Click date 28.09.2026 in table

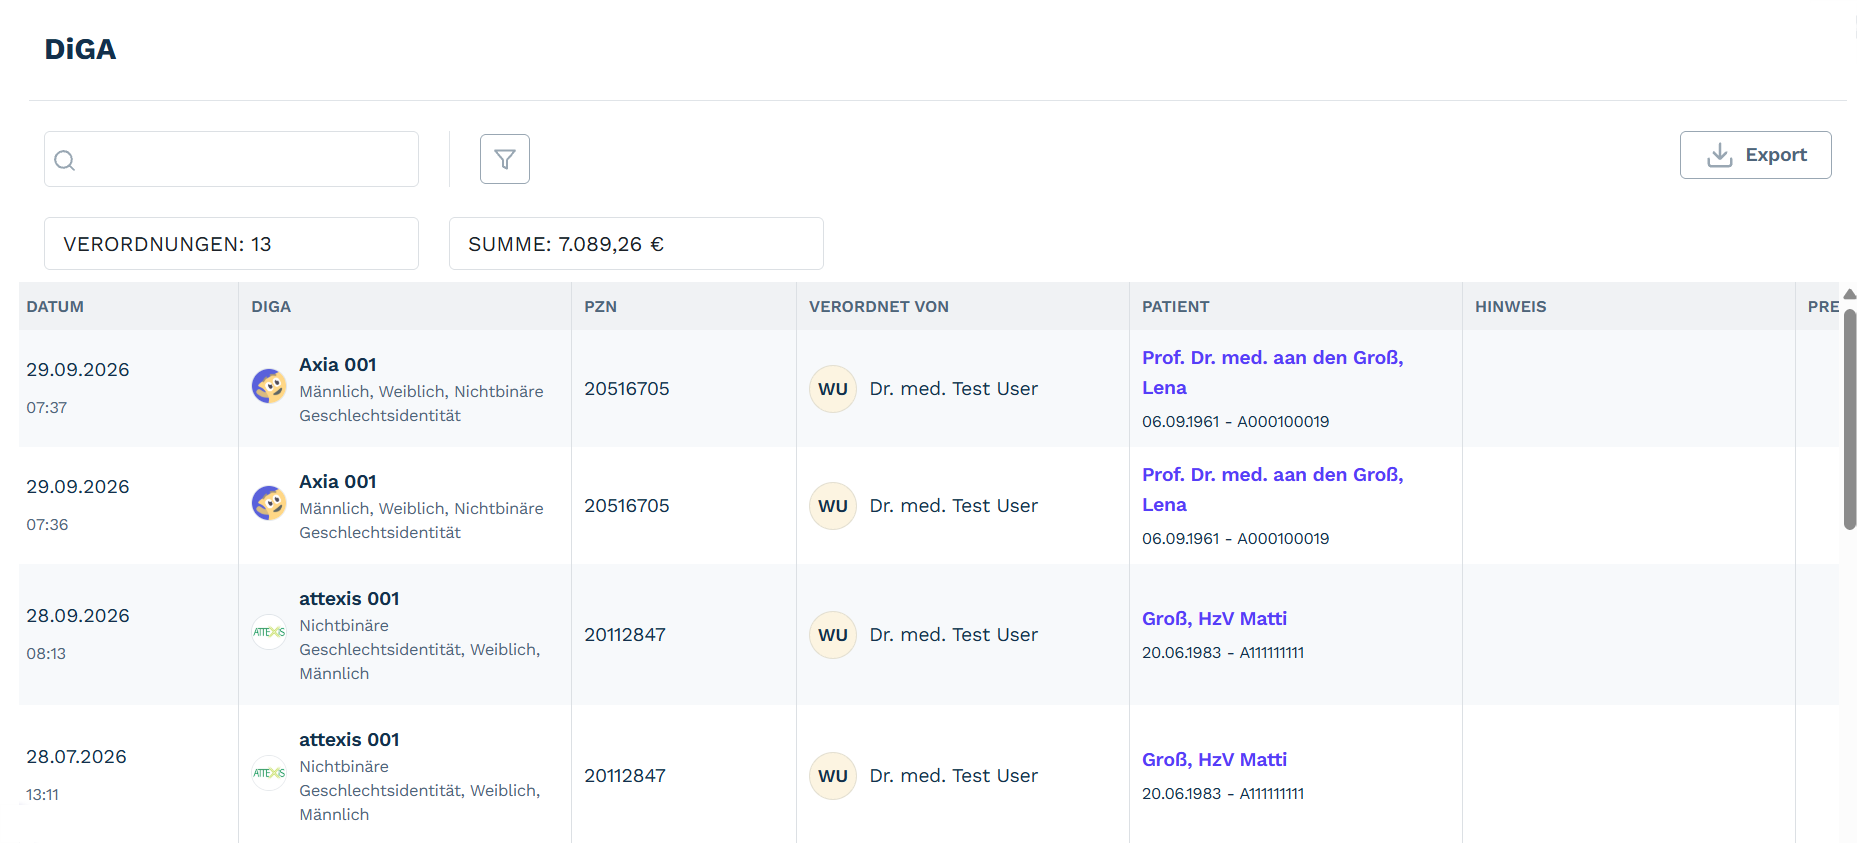[78, 615]
